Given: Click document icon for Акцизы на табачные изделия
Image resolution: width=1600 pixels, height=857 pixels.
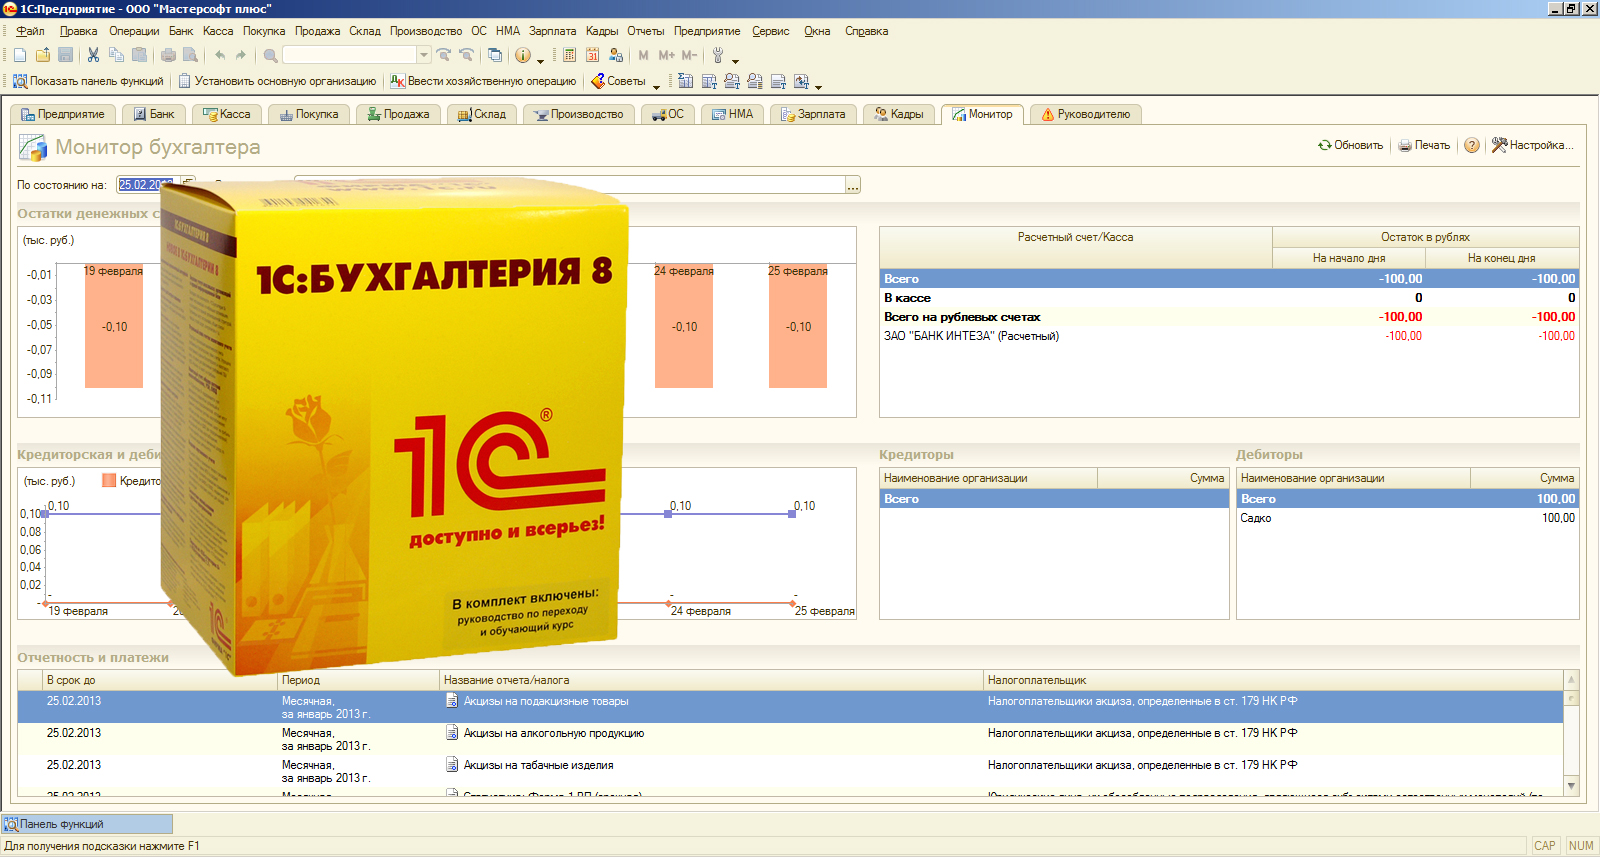Looking at the screenshot, I should click(x=452, y=765).
